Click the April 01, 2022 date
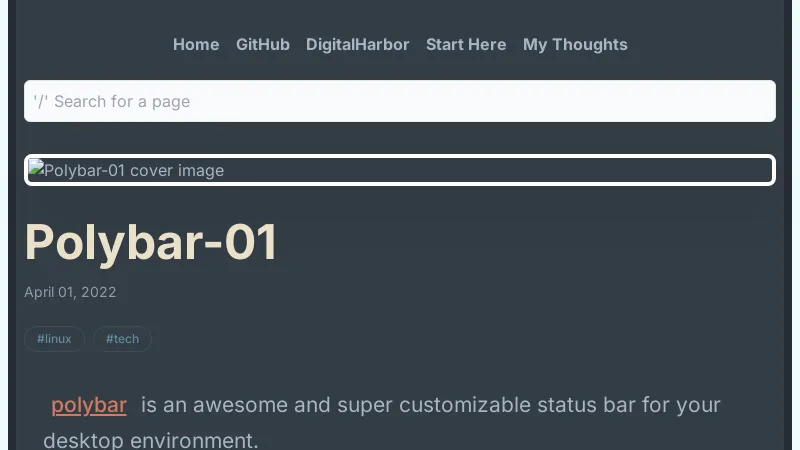The height and width of the screenshot is (450, 800). pyautogui.click(x=70, y=292)
